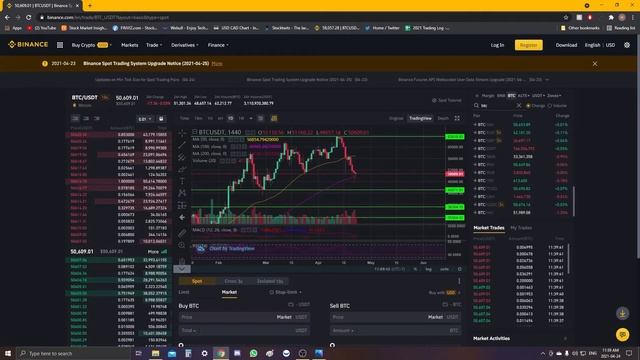Toggle log scale on the chart
This screenshot has height=360, width=640.
click(x=429, y=269)
